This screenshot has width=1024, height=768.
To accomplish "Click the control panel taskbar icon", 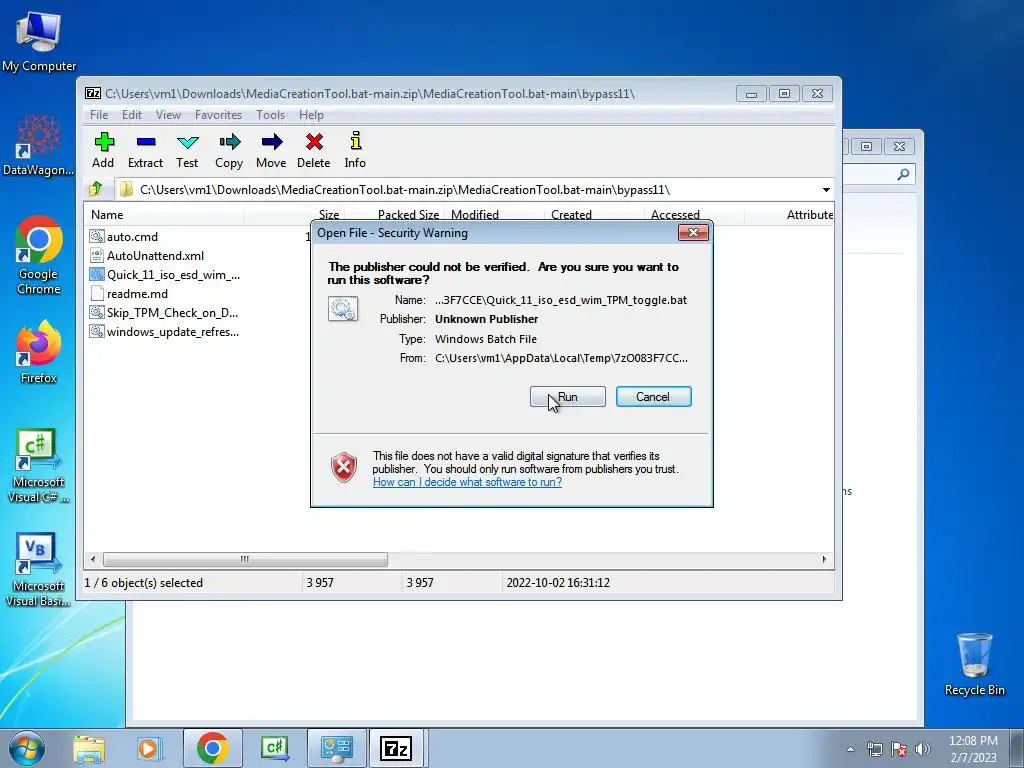I will tap(337, 748).
